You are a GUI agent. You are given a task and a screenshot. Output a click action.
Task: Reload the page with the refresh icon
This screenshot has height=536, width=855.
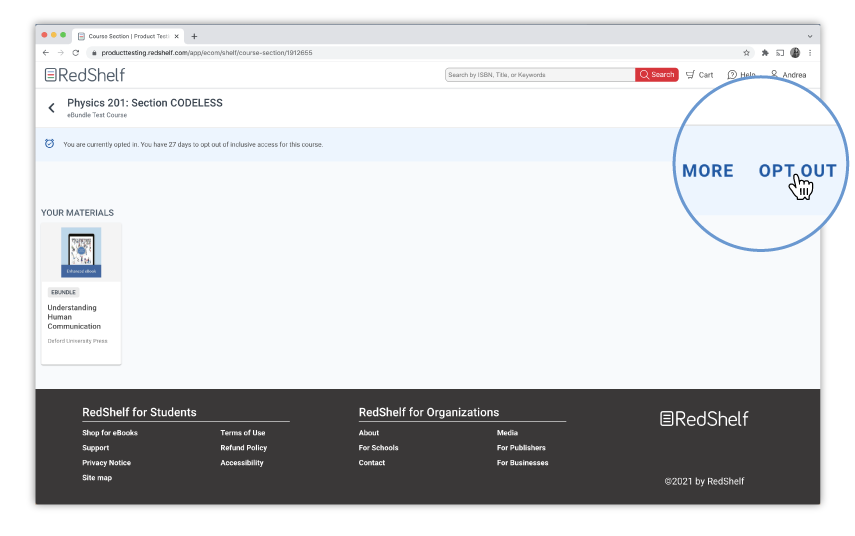(76, 53)
